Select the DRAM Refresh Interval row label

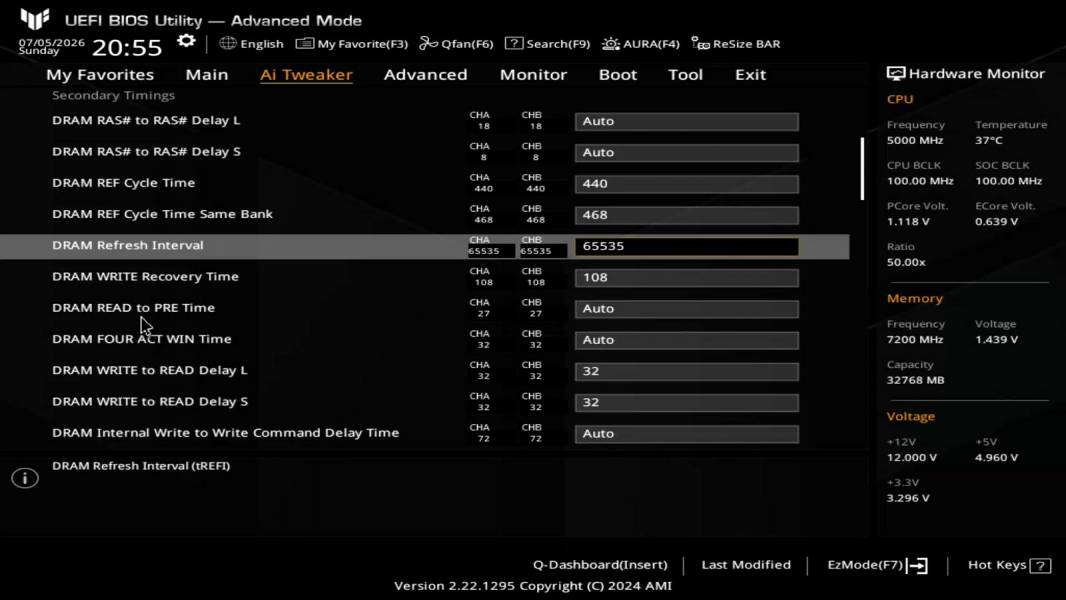128,245
